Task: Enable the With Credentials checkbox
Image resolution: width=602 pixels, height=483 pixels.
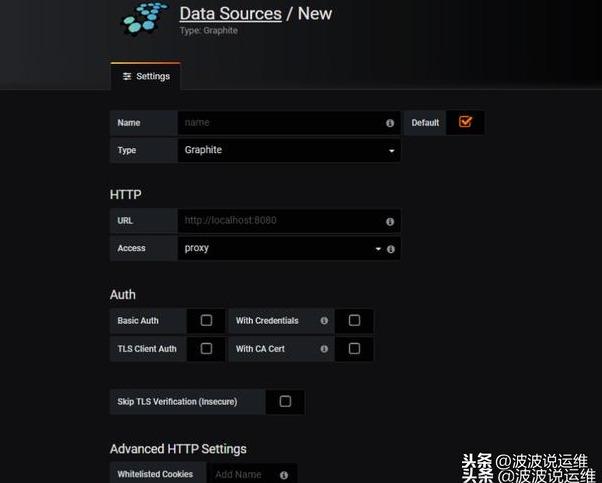Action: tap(354, 320)
